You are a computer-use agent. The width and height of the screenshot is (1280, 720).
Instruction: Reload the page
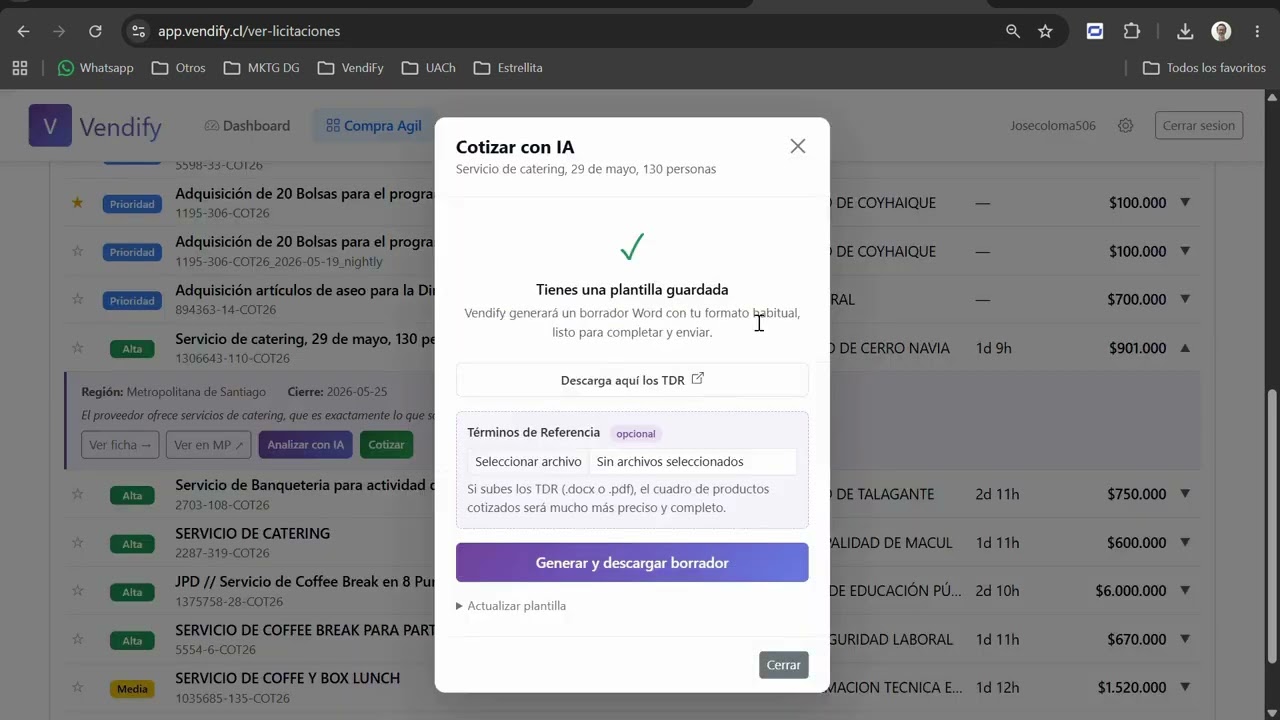(x=95, y=31)
